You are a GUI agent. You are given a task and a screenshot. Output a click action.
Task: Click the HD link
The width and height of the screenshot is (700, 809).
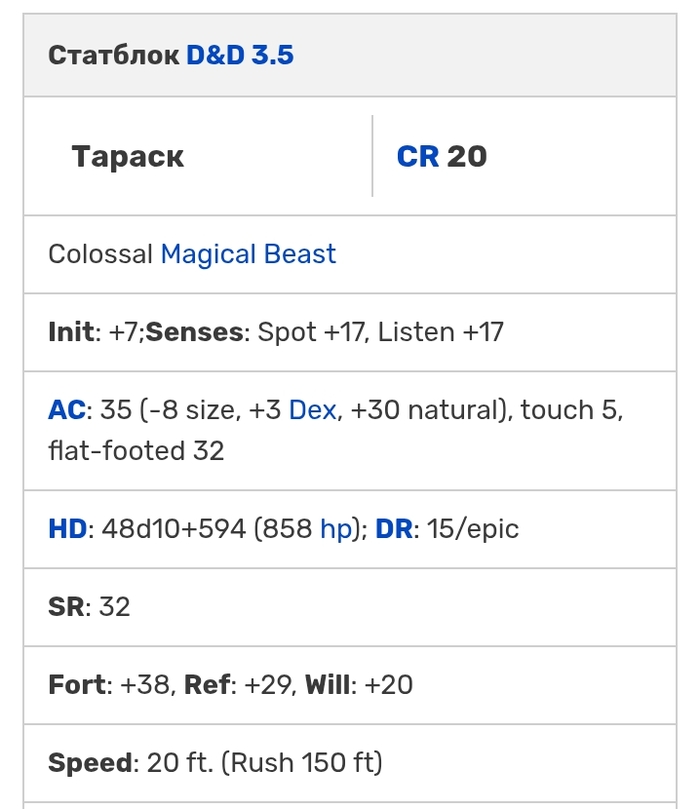67,529
